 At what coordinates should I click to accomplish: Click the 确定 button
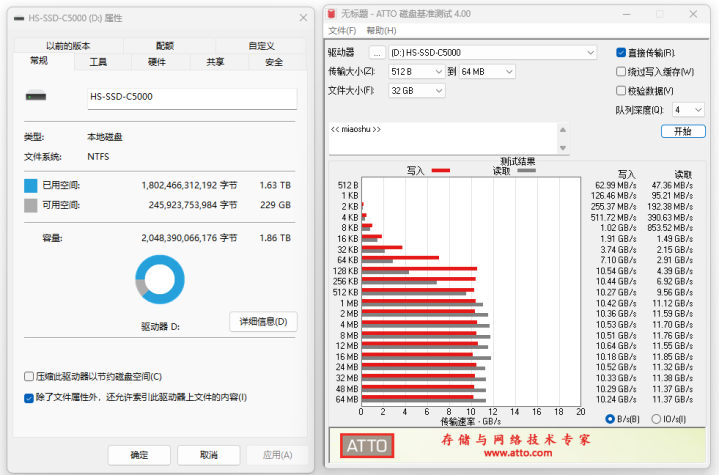click(139, 455)
